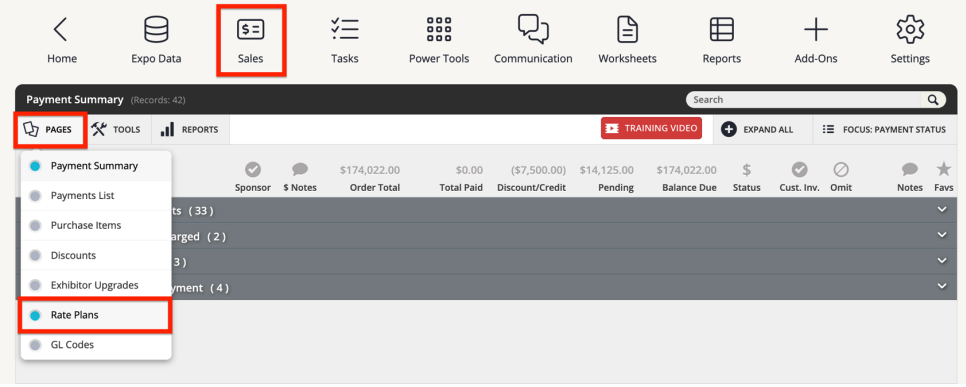966x387 pixels.
Task: Open the Pages dropdown menu
Action: pos(51,129)
